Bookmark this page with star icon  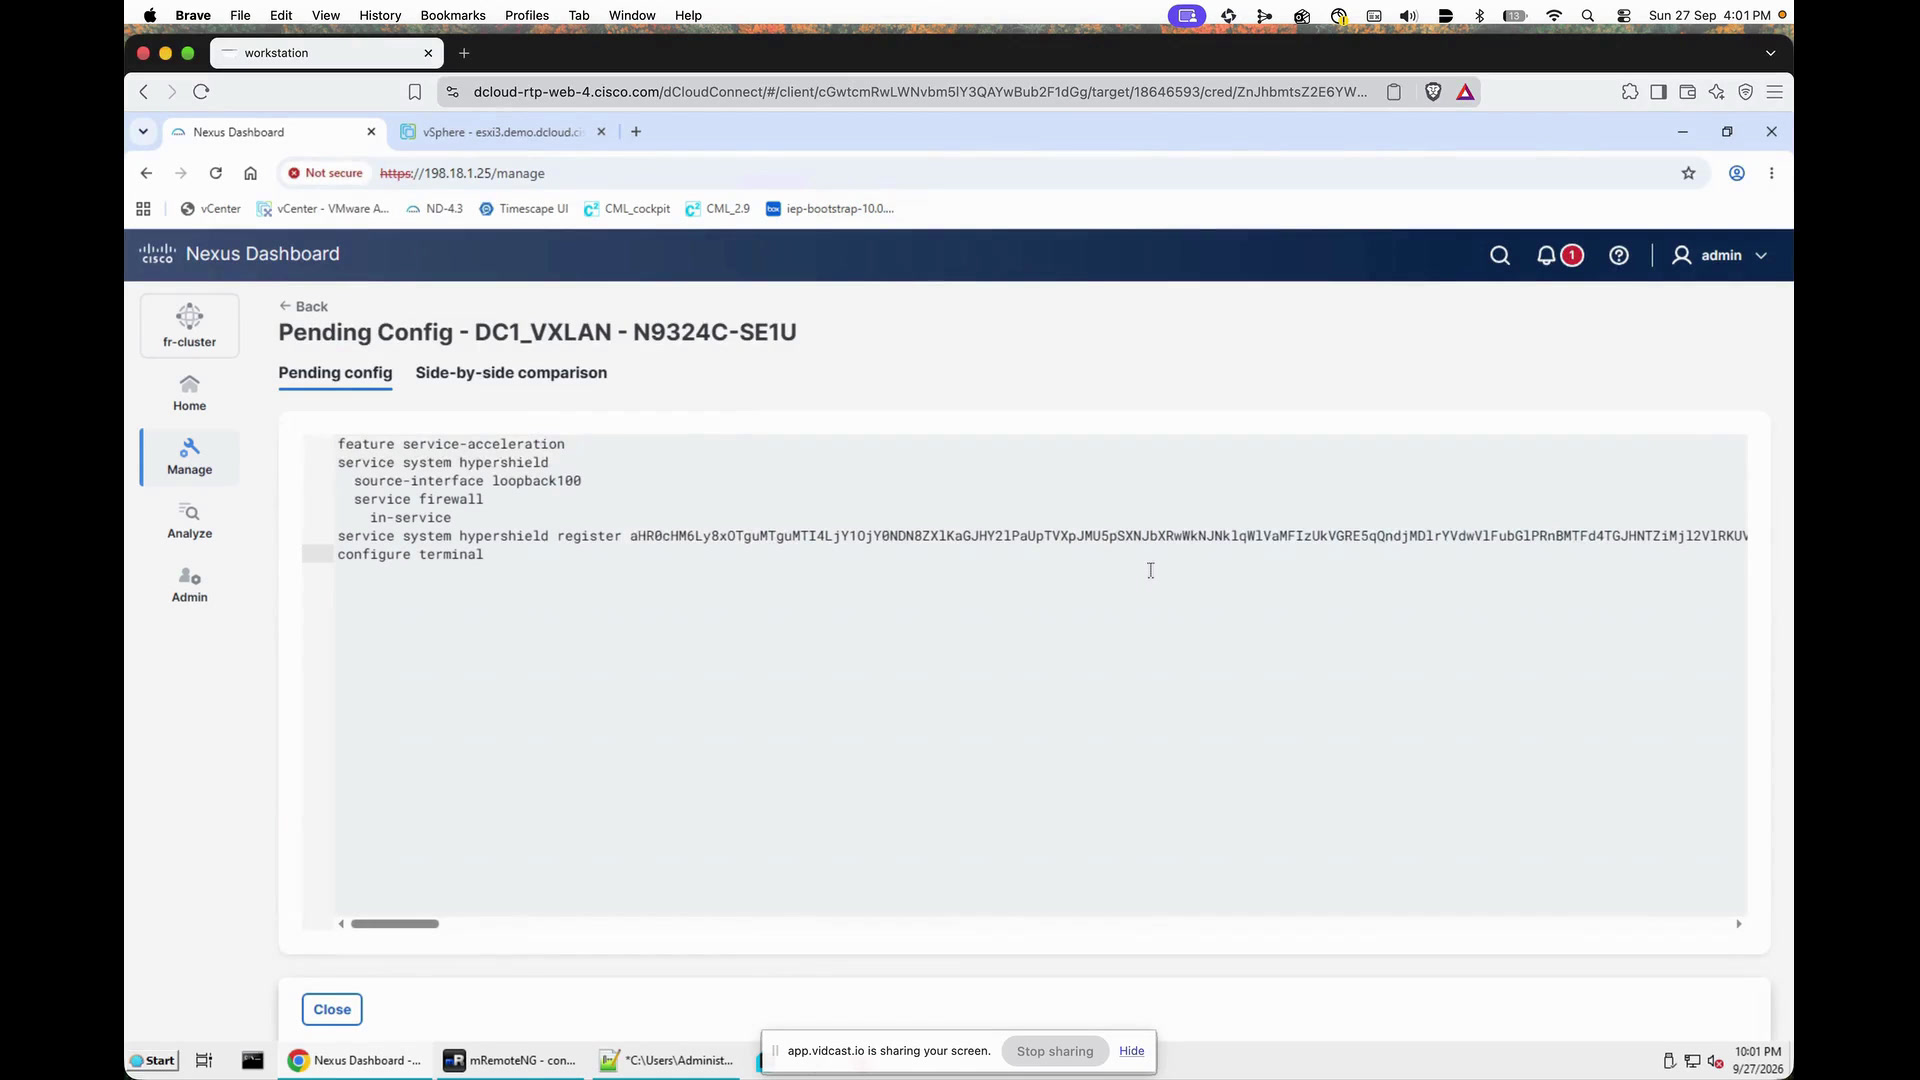pos(1689,173)
